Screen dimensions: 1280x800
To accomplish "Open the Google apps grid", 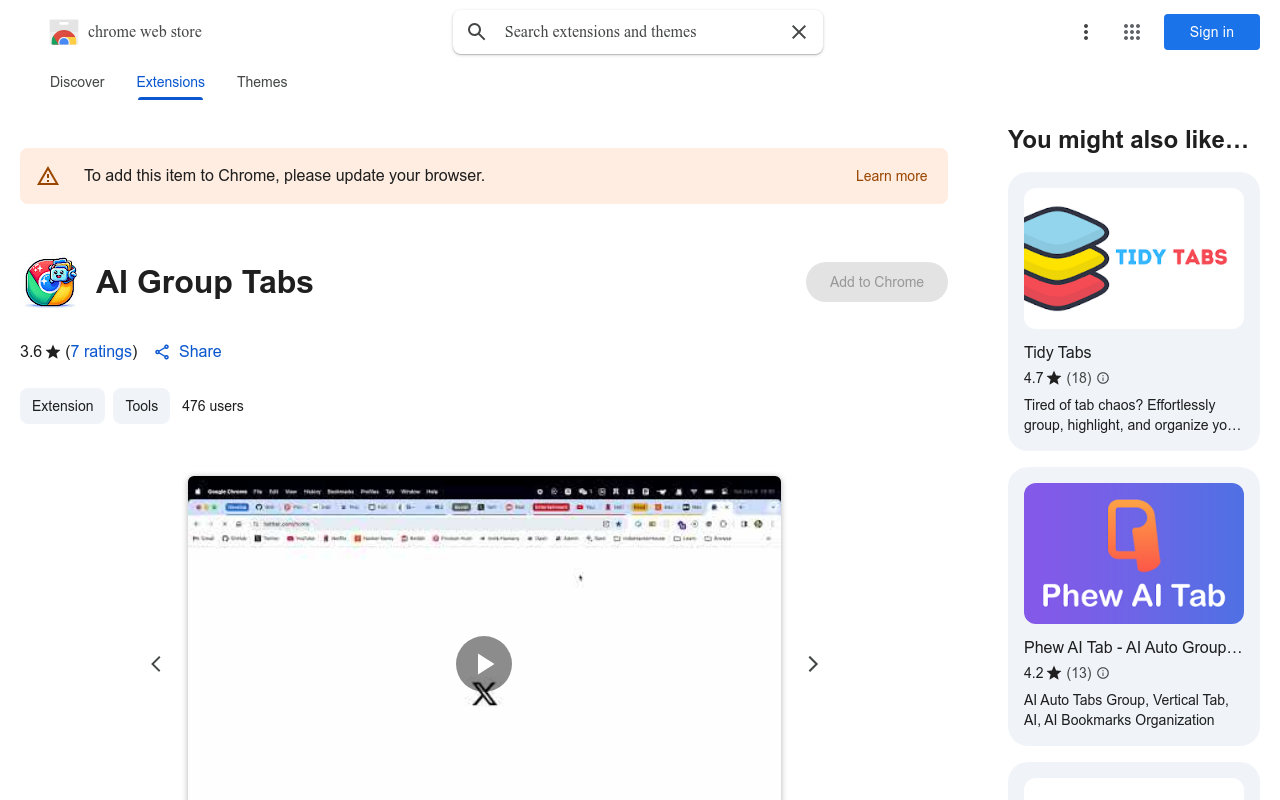I will [x=1131, y=32].
